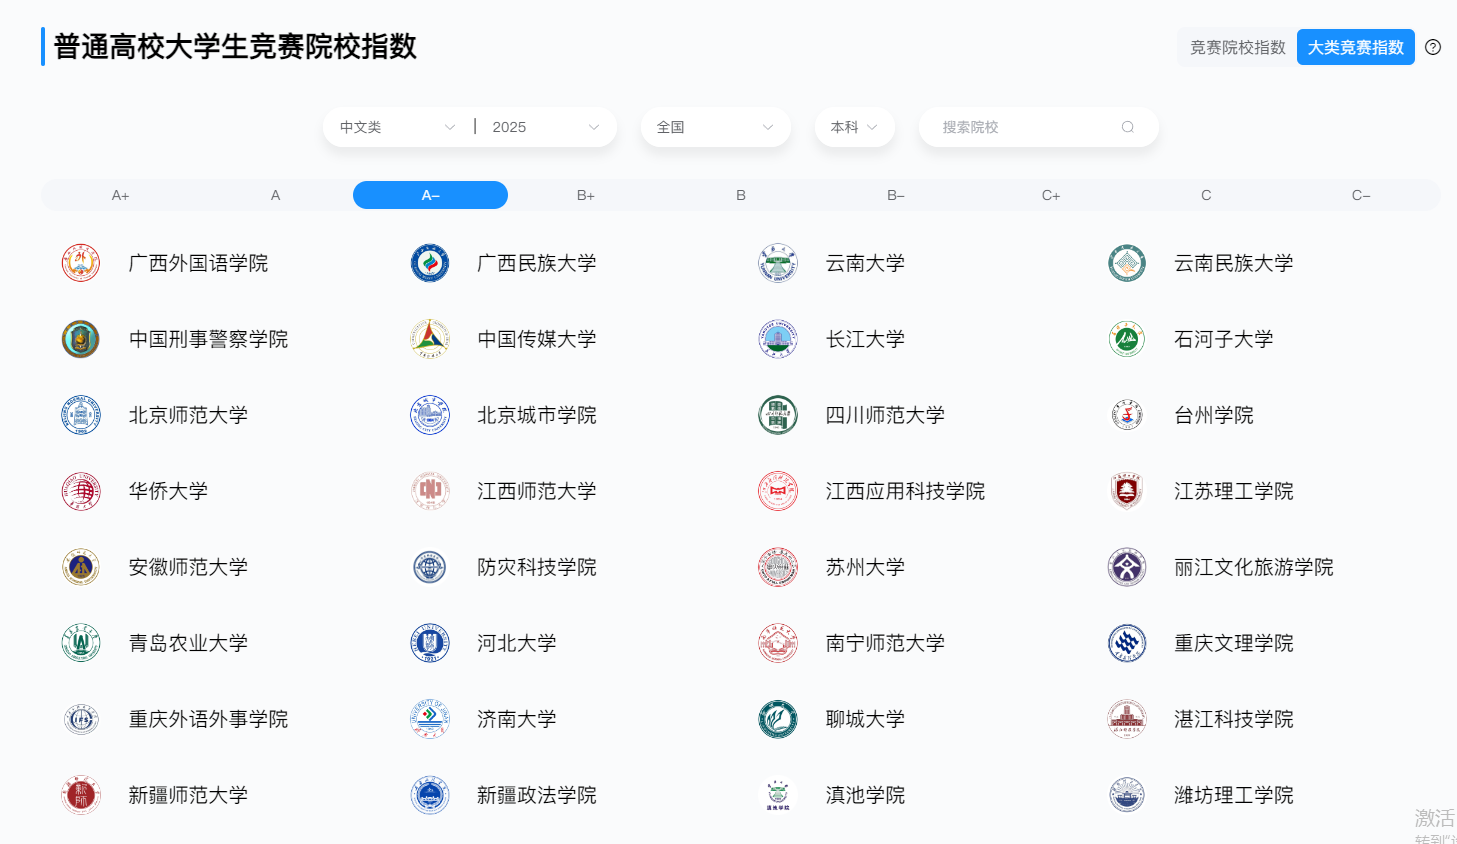1457x844 pixels.
Task: Click the 青岛农业大学 logo
Action: pos(81,643)
